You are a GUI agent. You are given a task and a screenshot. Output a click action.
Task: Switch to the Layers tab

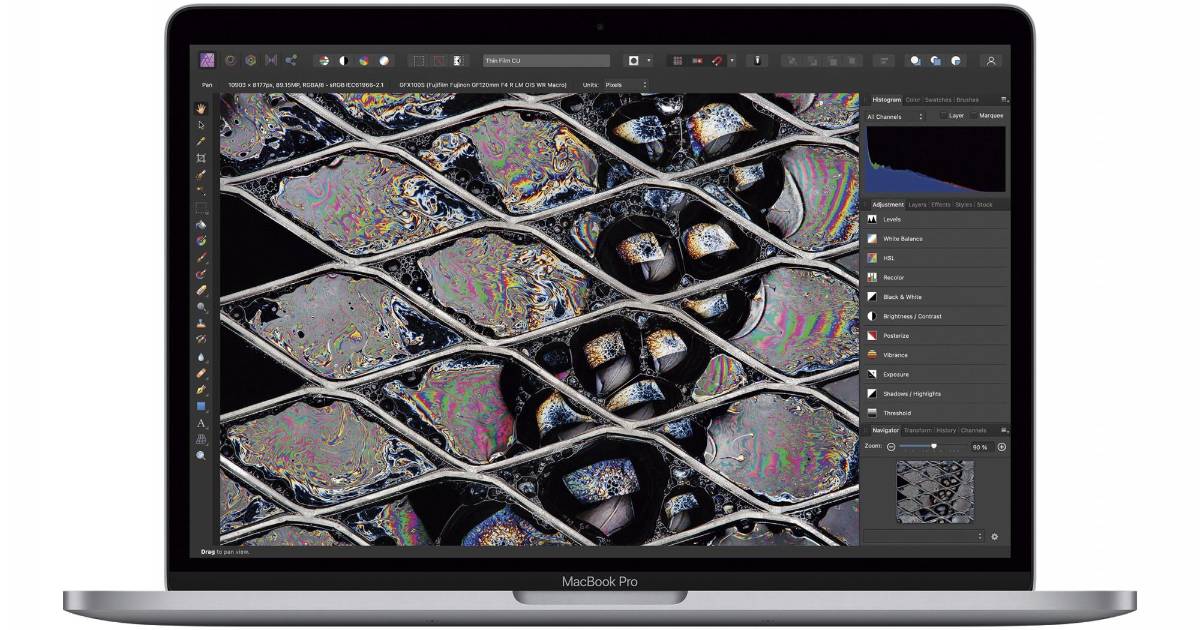[x=917, y=205]
